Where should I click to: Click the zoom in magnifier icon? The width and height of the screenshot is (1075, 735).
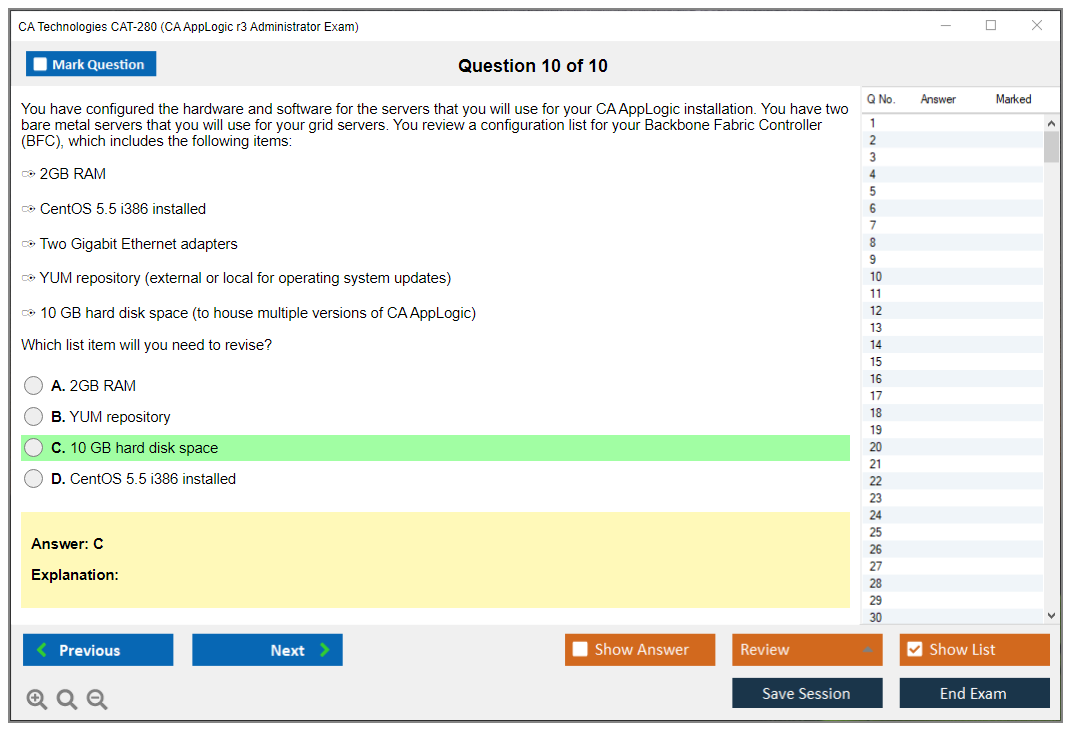click(x=37, y=699)
